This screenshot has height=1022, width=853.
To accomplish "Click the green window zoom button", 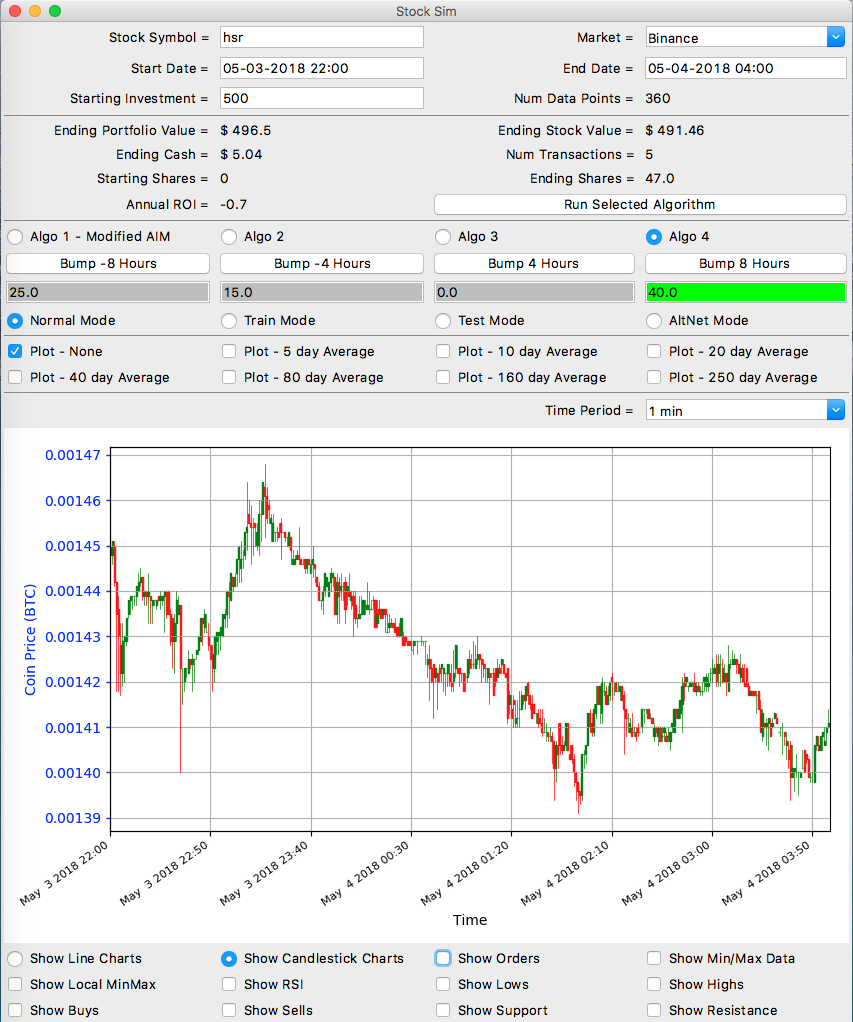I will click(55, 11).
